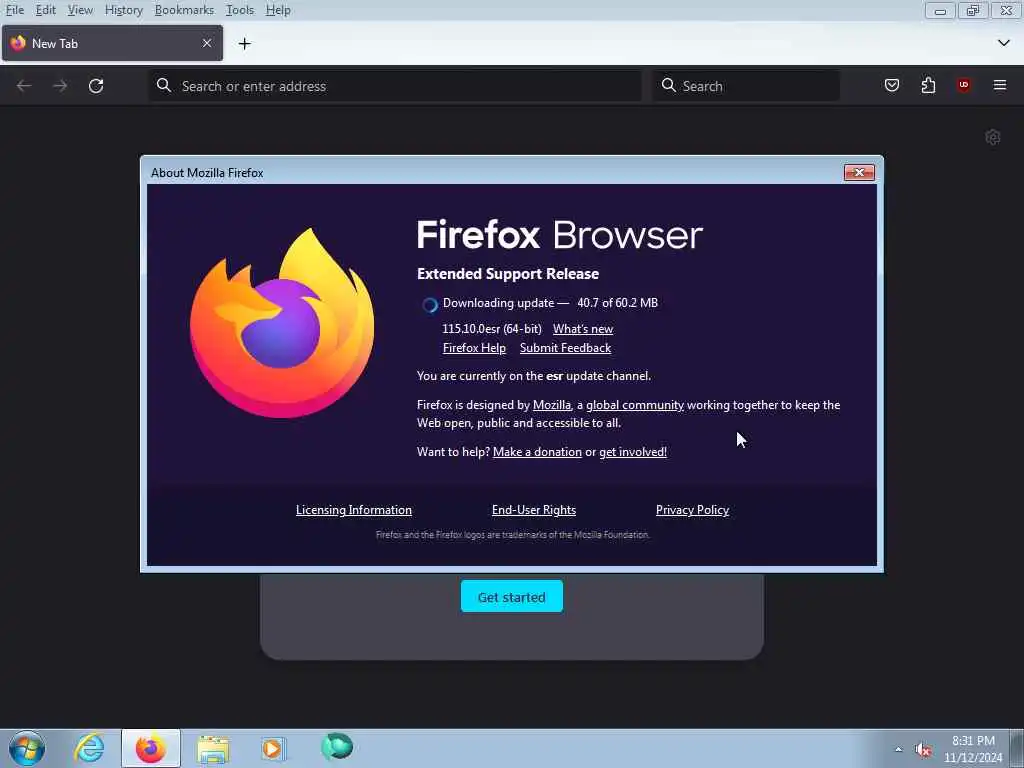
Task: Close the About Mozilla Firefox dialog
Action: tap(859, 172)
